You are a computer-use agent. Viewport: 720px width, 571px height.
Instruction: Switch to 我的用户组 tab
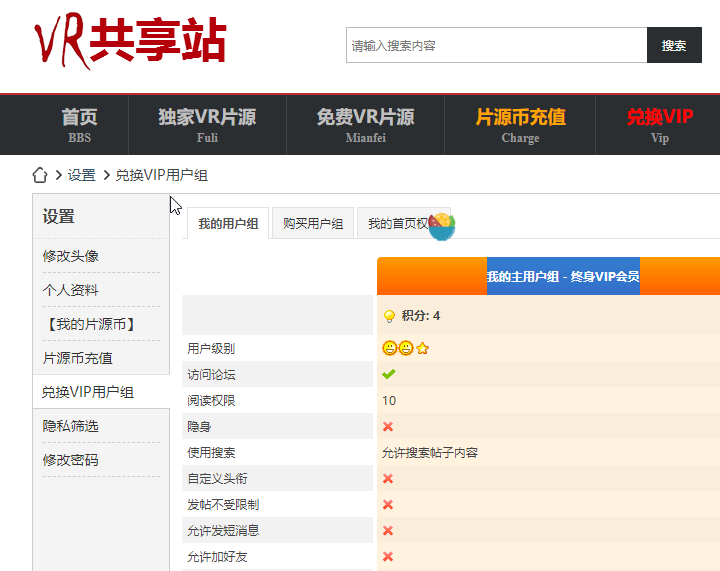pos(228,224)
